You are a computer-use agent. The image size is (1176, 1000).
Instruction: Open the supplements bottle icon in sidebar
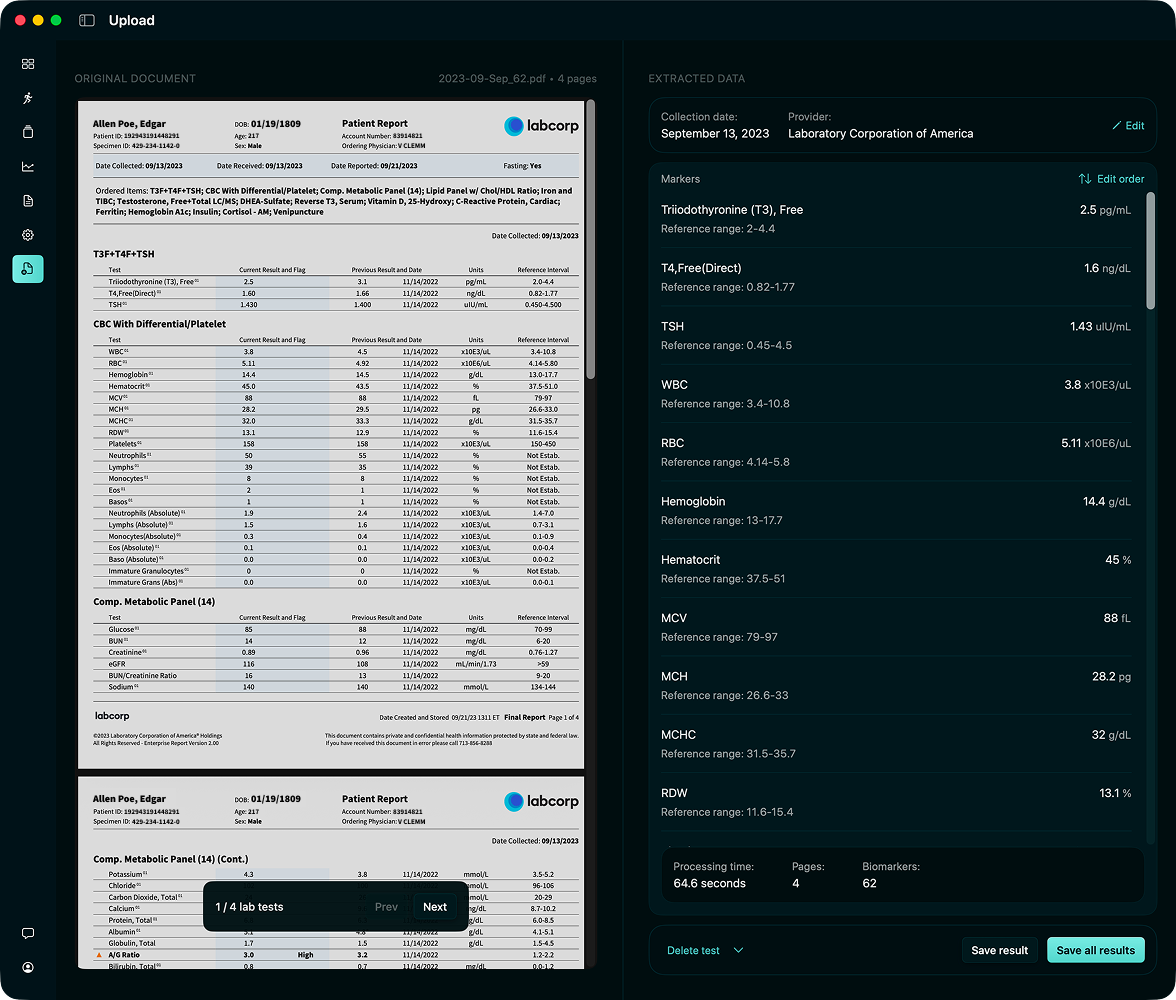[x=28, y=132]
